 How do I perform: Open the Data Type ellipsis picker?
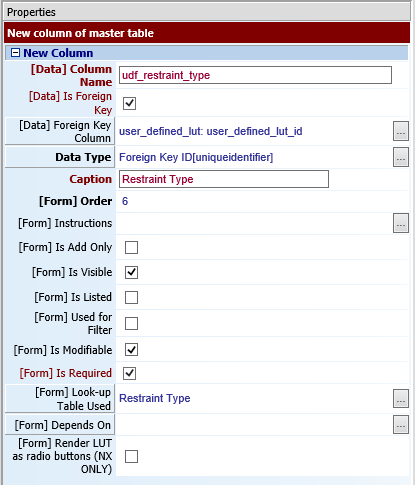click(401, 157)
